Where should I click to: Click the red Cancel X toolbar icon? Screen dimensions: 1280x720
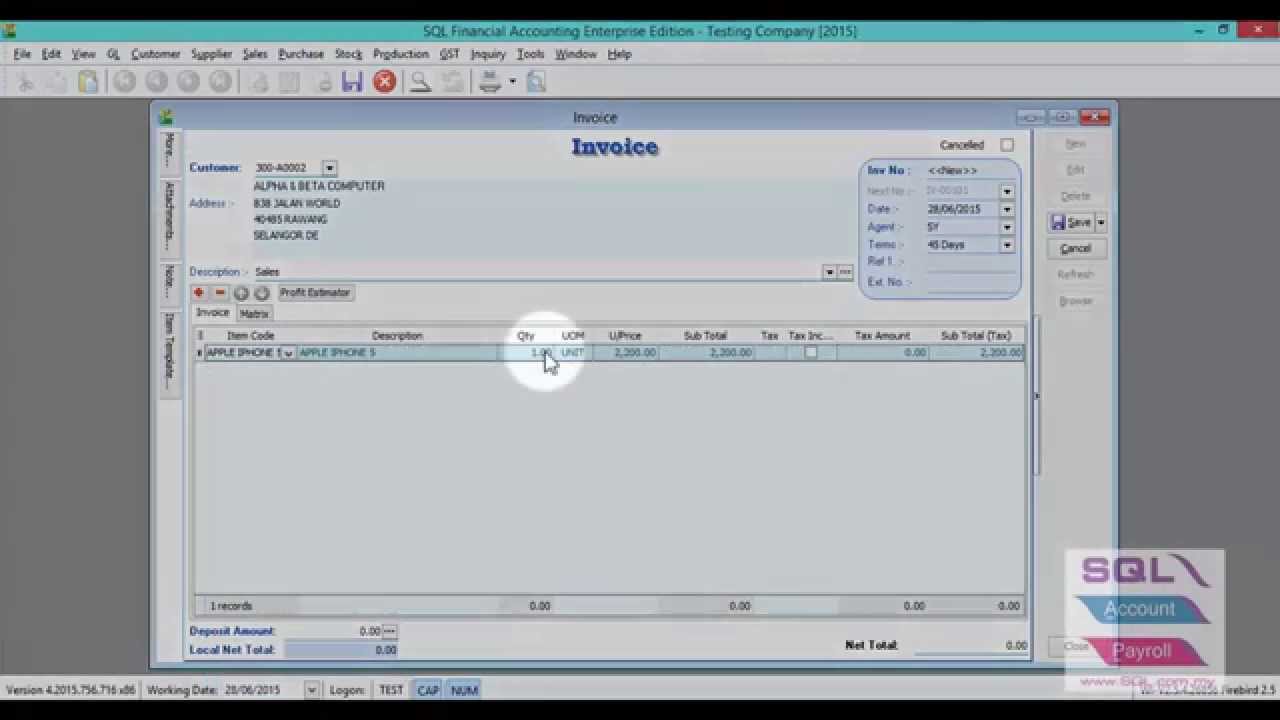tap(385, 82)
